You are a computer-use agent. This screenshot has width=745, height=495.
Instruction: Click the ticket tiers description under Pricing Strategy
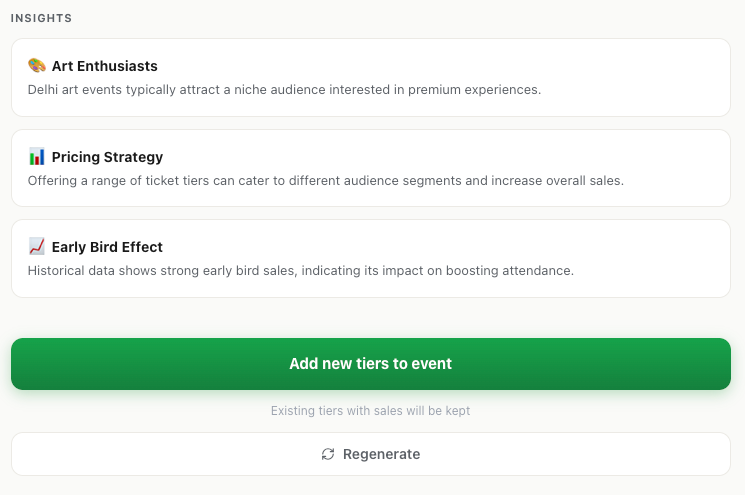coord(325,181)
